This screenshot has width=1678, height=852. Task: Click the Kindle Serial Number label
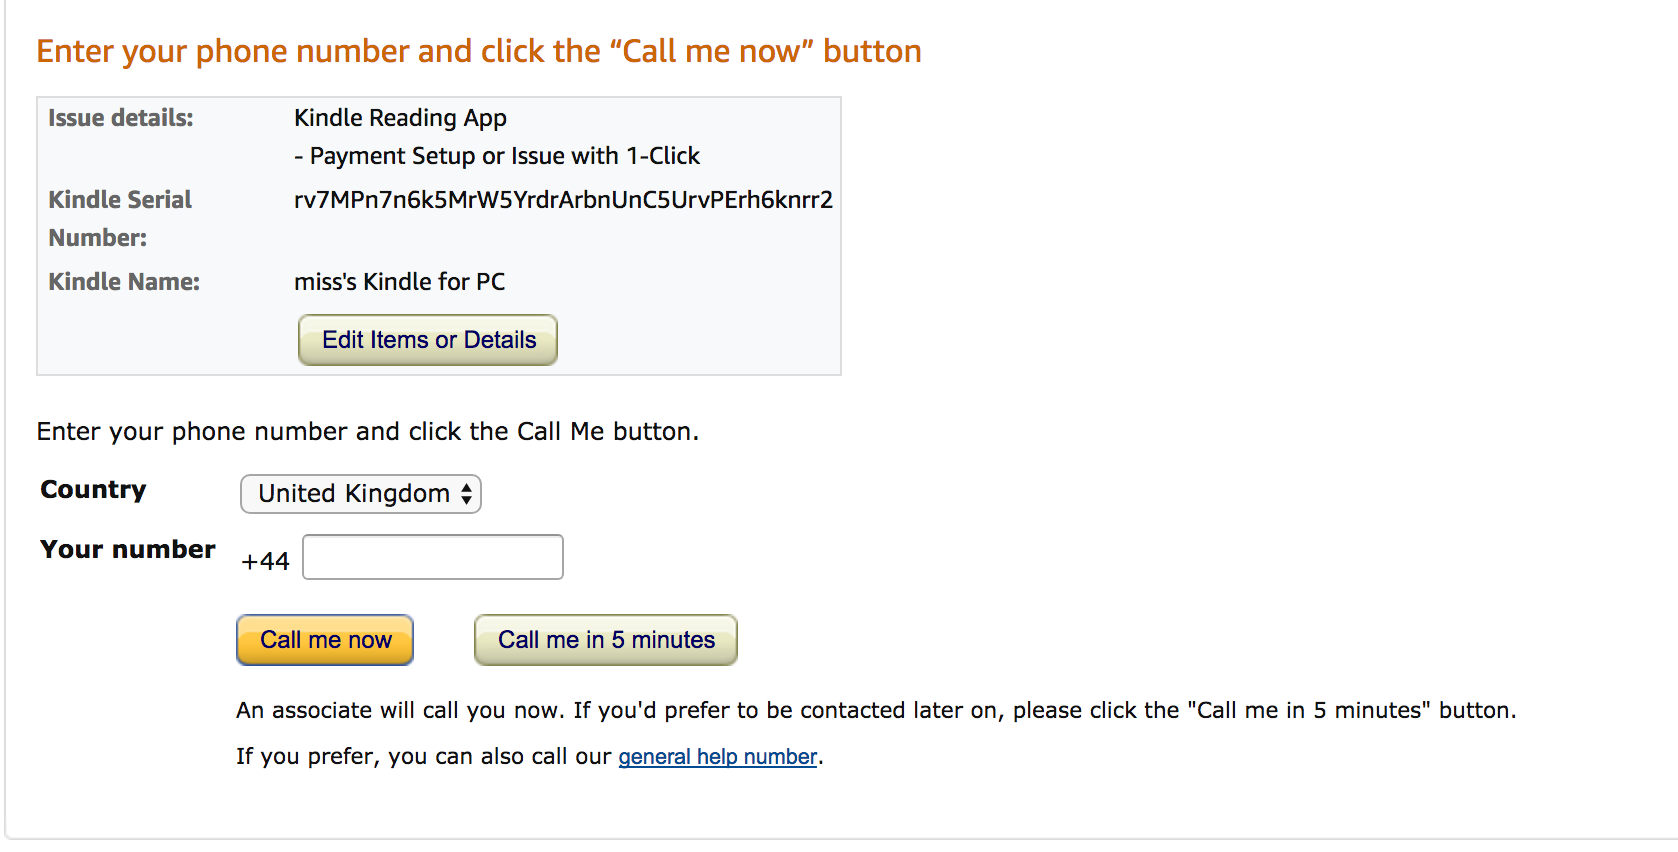pyautogui.click(x=120, y=218)
